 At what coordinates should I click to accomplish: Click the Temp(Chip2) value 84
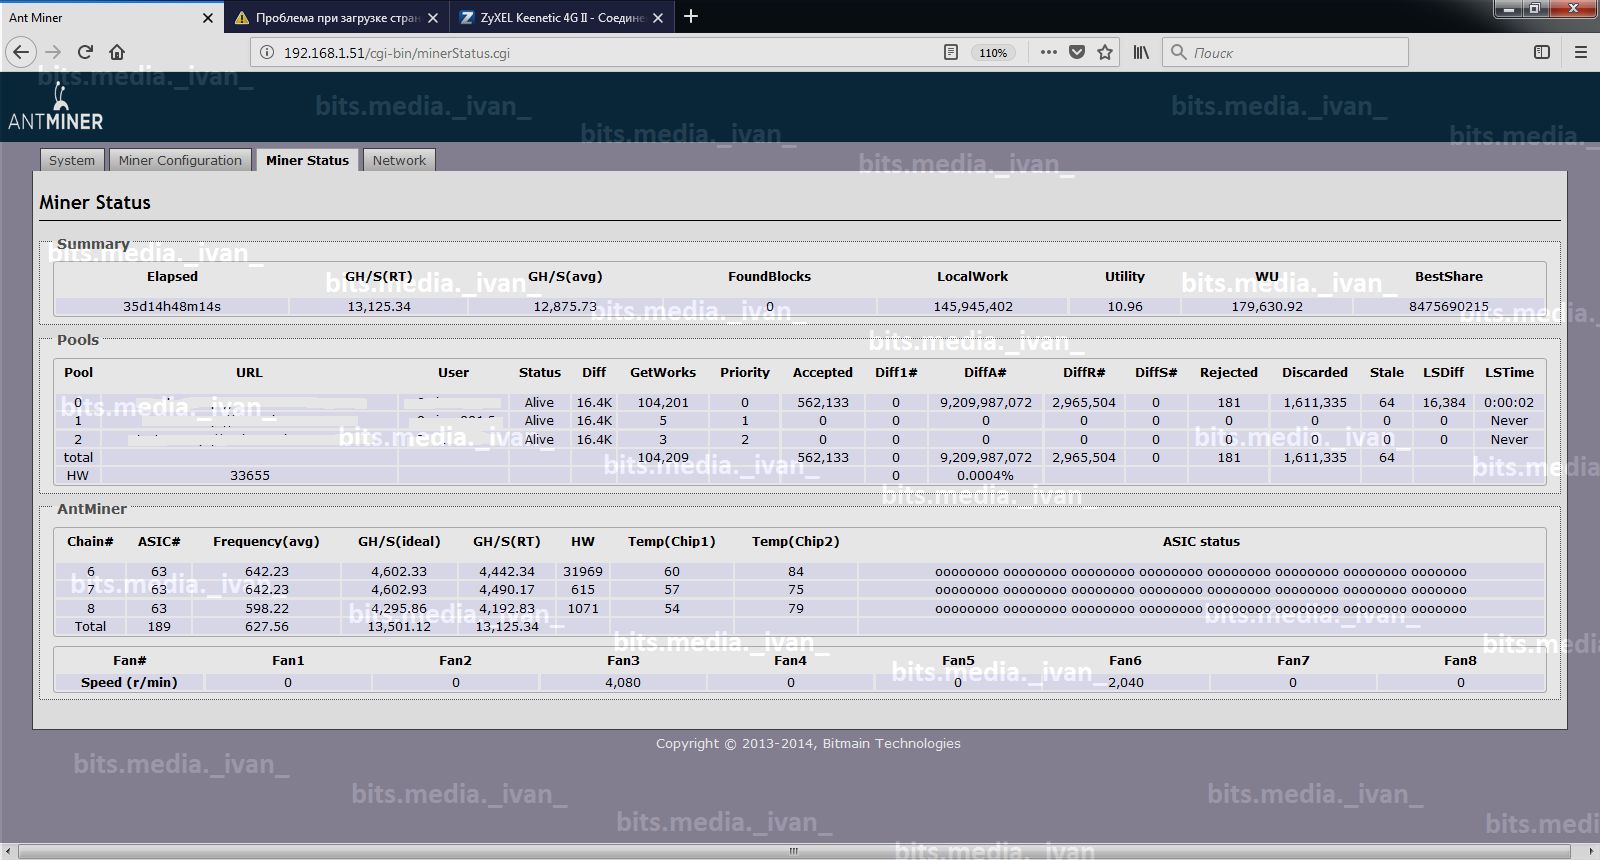796,572
